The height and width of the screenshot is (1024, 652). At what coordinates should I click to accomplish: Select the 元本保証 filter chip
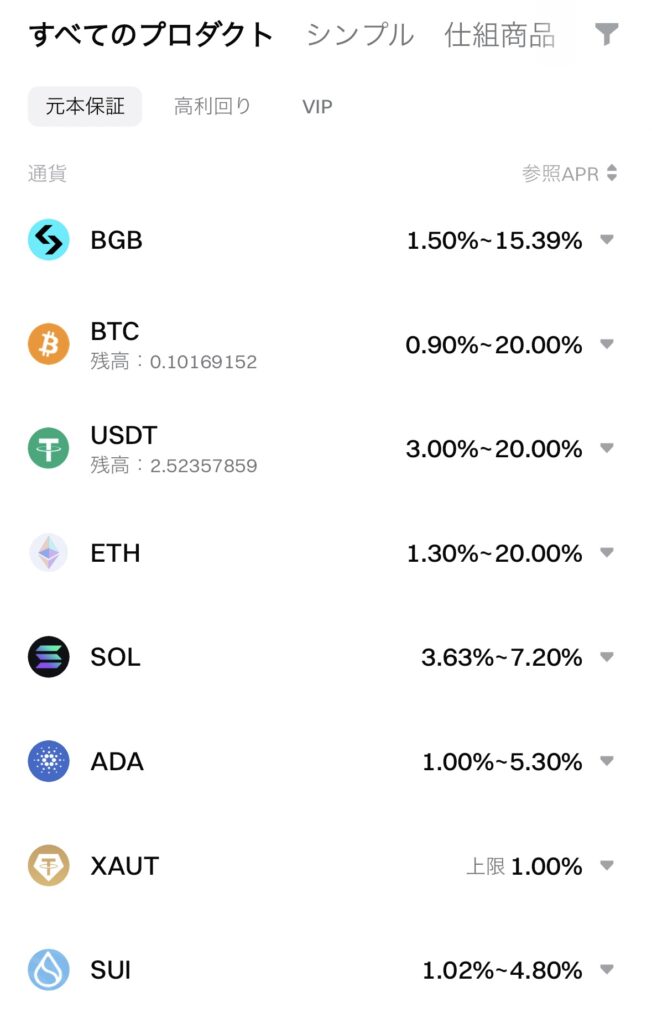click(85, 106)
